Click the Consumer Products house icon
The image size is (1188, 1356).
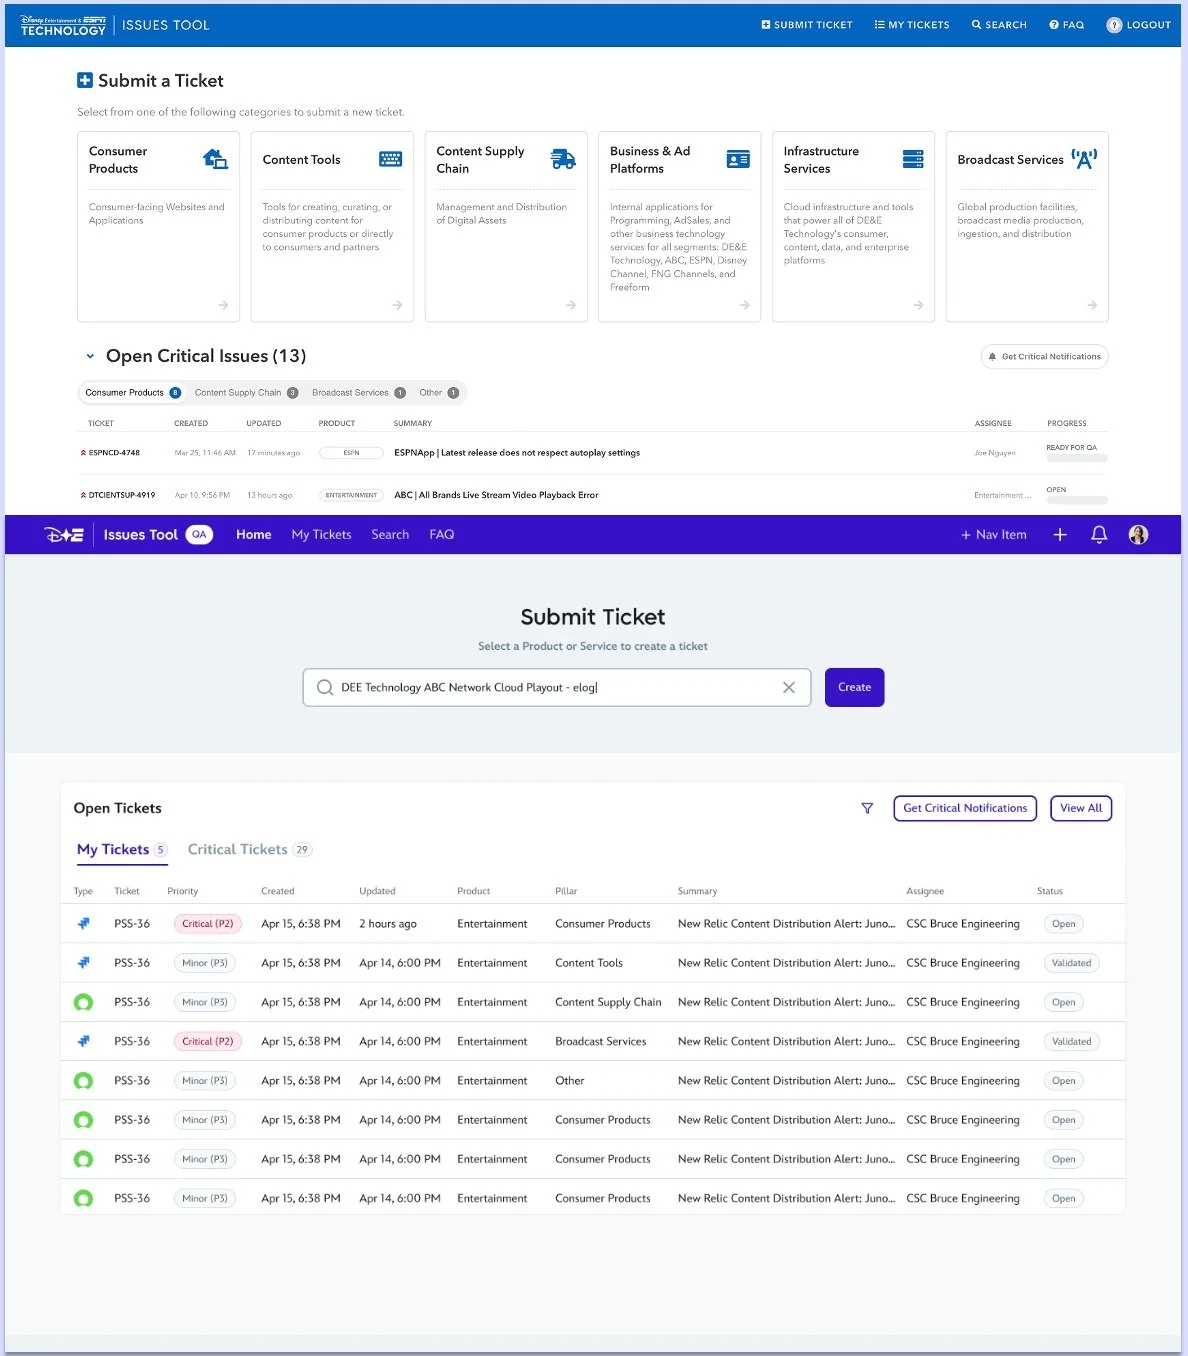pos(215,159)
